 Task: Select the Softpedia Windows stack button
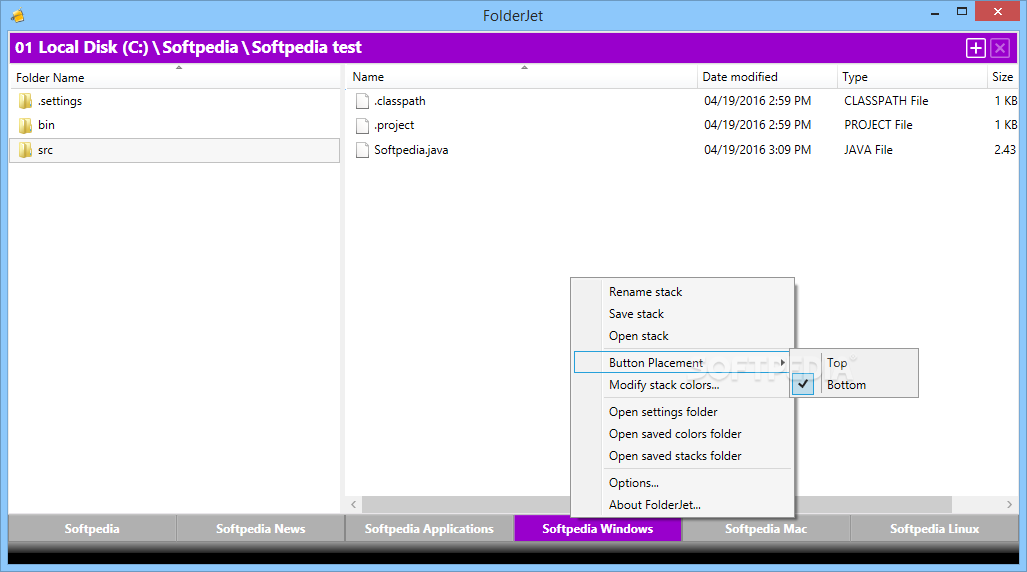pos(597,528)
